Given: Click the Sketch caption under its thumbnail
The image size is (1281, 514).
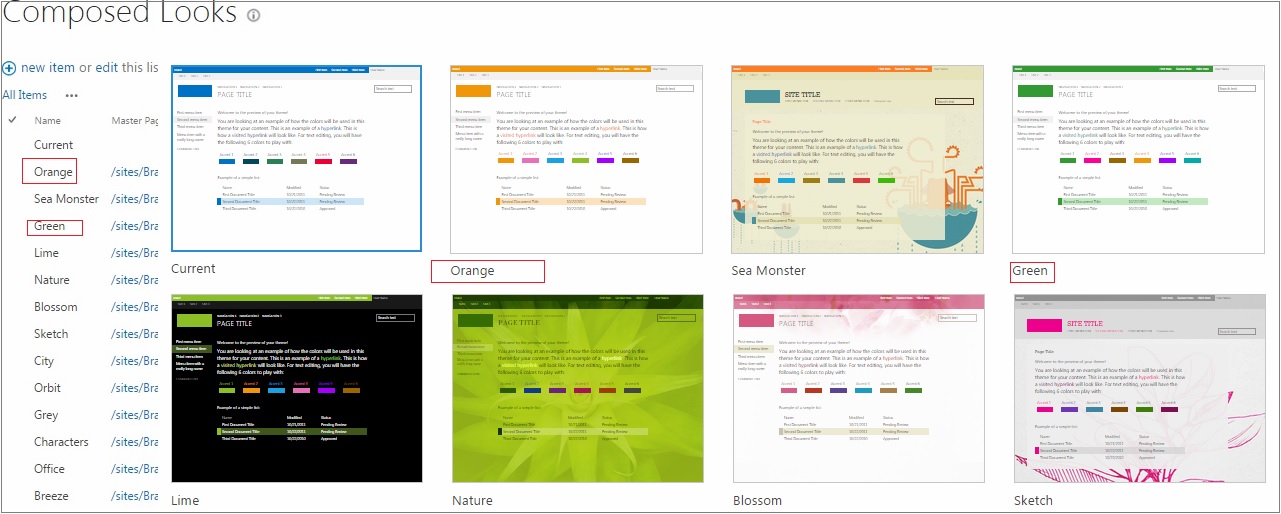Looking at the screenshot, I should pos(1033,500).
